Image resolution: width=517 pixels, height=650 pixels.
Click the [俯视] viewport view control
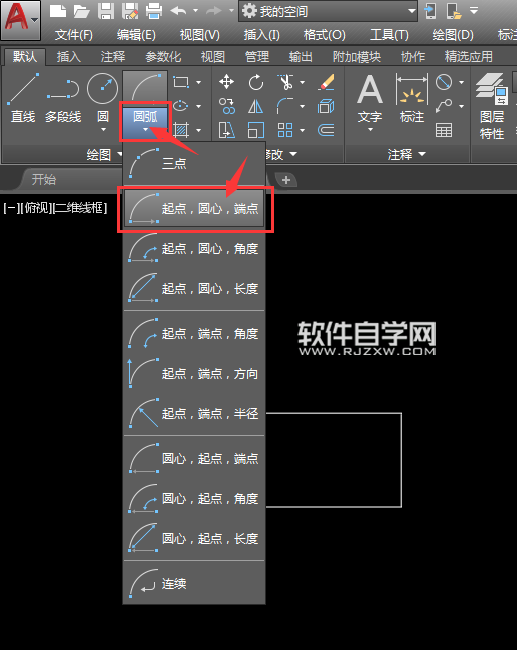pos(36,208)
